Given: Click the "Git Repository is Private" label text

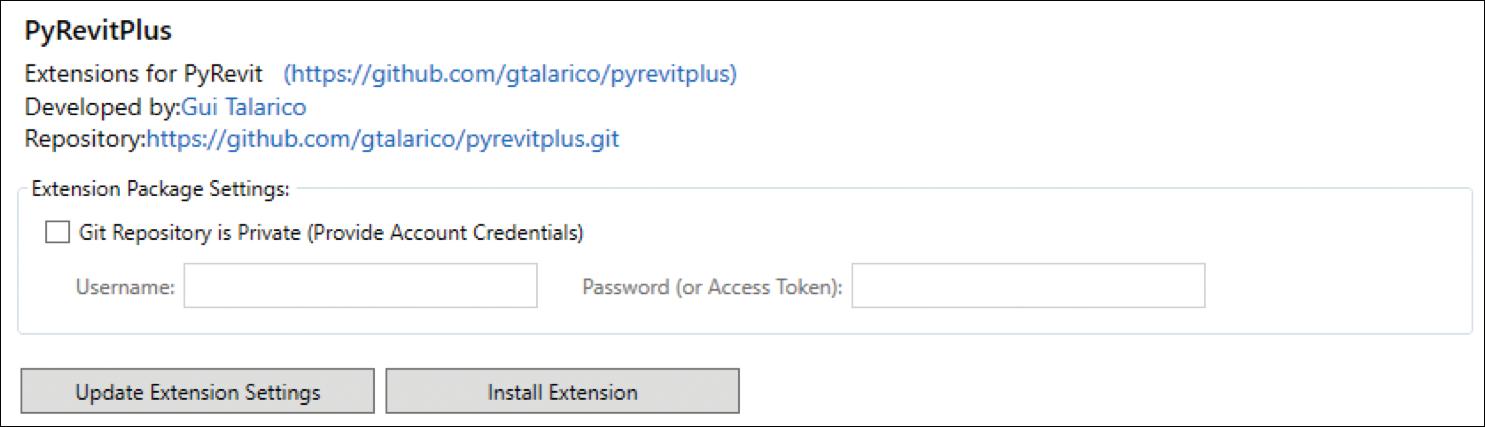Looking at the screenshot, I should [189, 234].
